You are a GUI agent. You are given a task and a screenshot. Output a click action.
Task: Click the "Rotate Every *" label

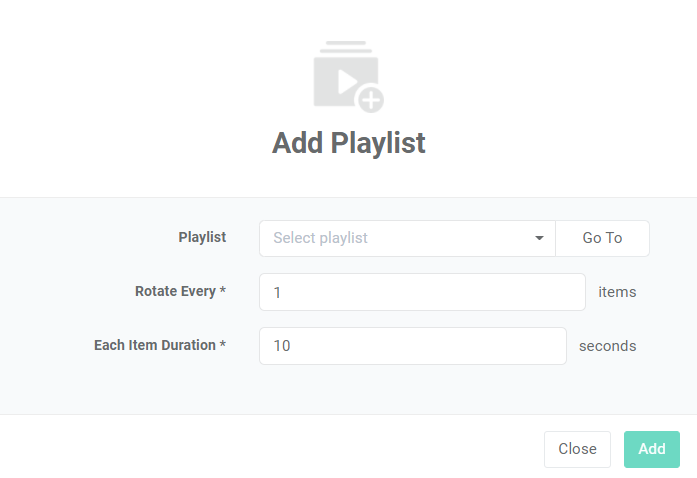(180, 291)
